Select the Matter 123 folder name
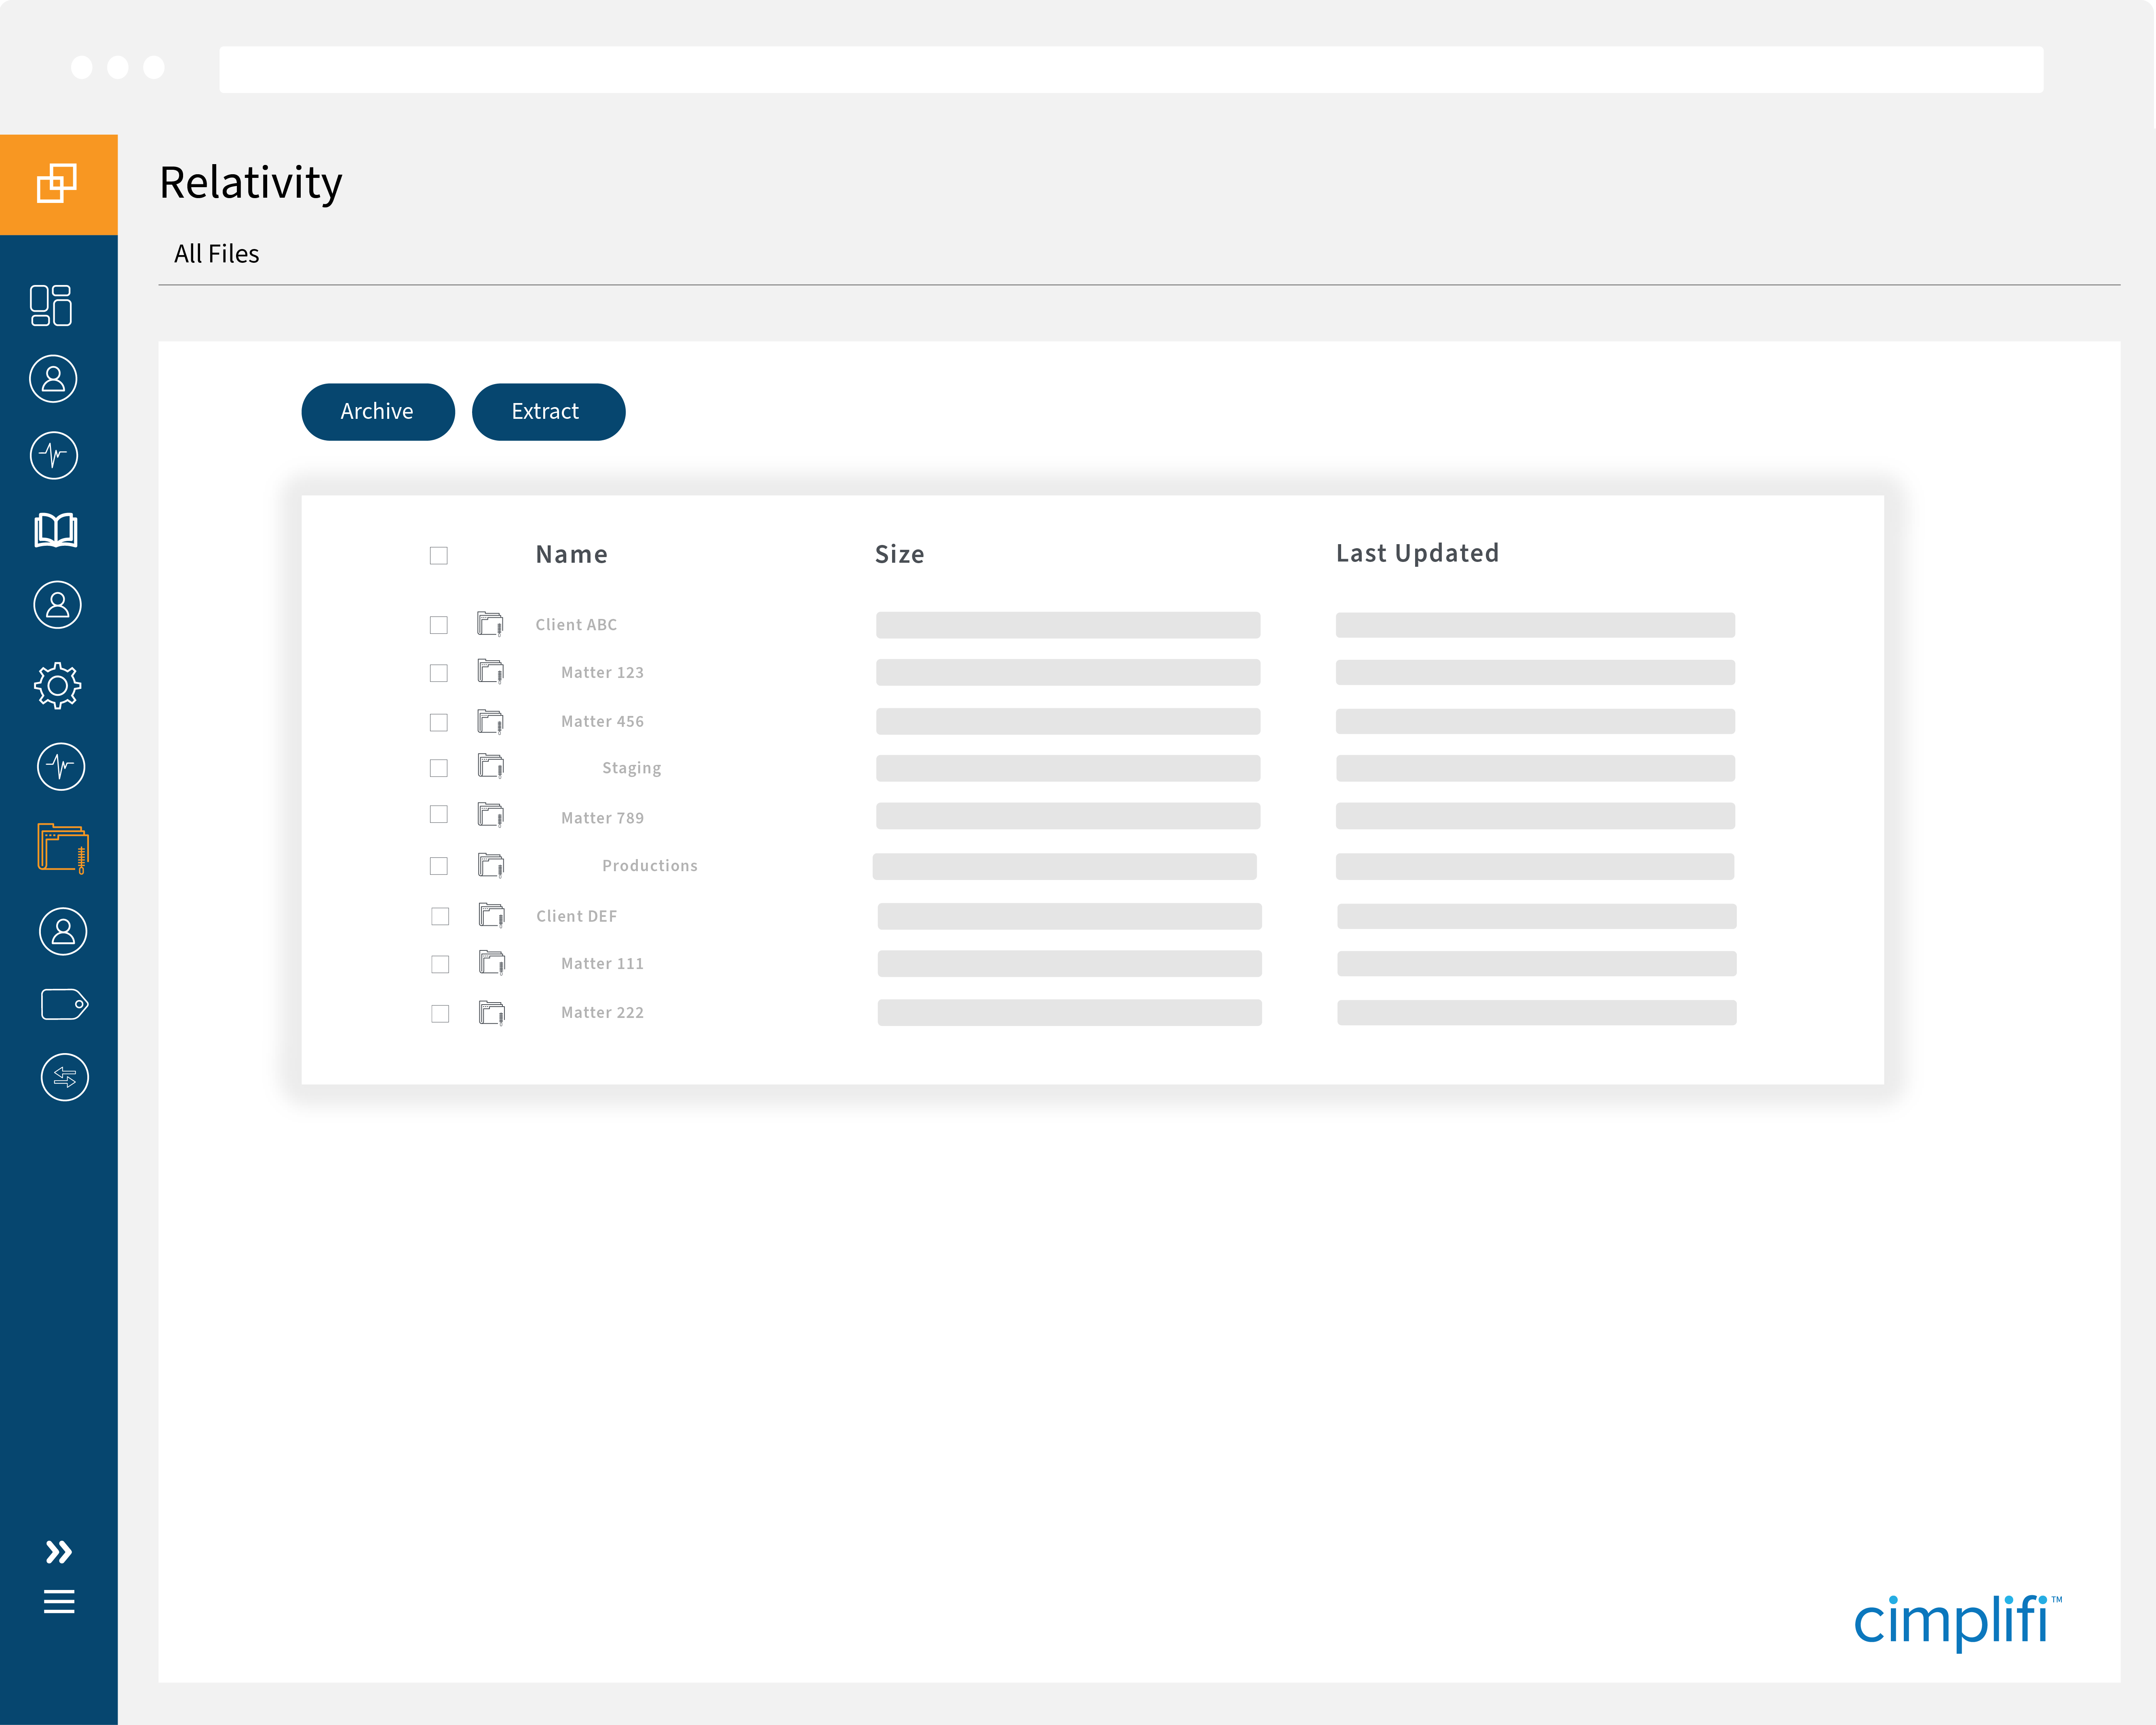The width and height of the screenshot is (2156, 1725). click(x=602, y=673)
